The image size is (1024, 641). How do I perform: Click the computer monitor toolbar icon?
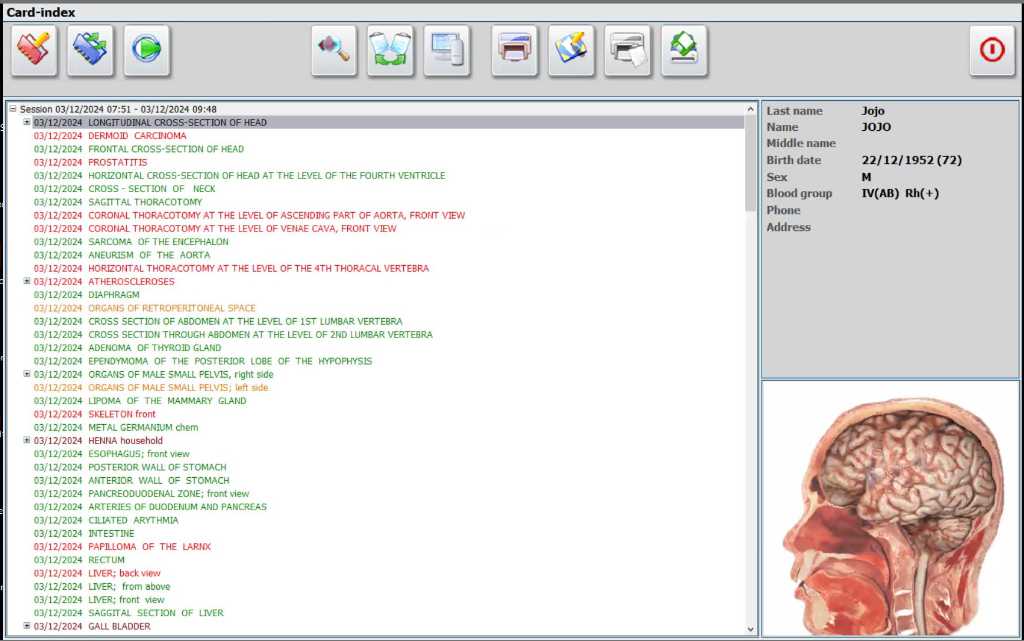click(x=447, y=50)
